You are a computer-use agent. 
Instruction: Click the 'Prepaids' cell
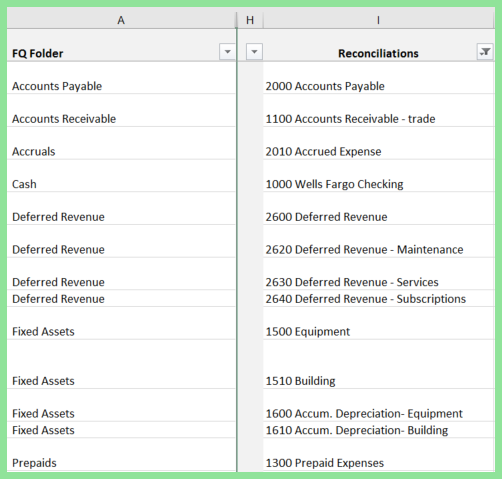[x=121, y=454]
